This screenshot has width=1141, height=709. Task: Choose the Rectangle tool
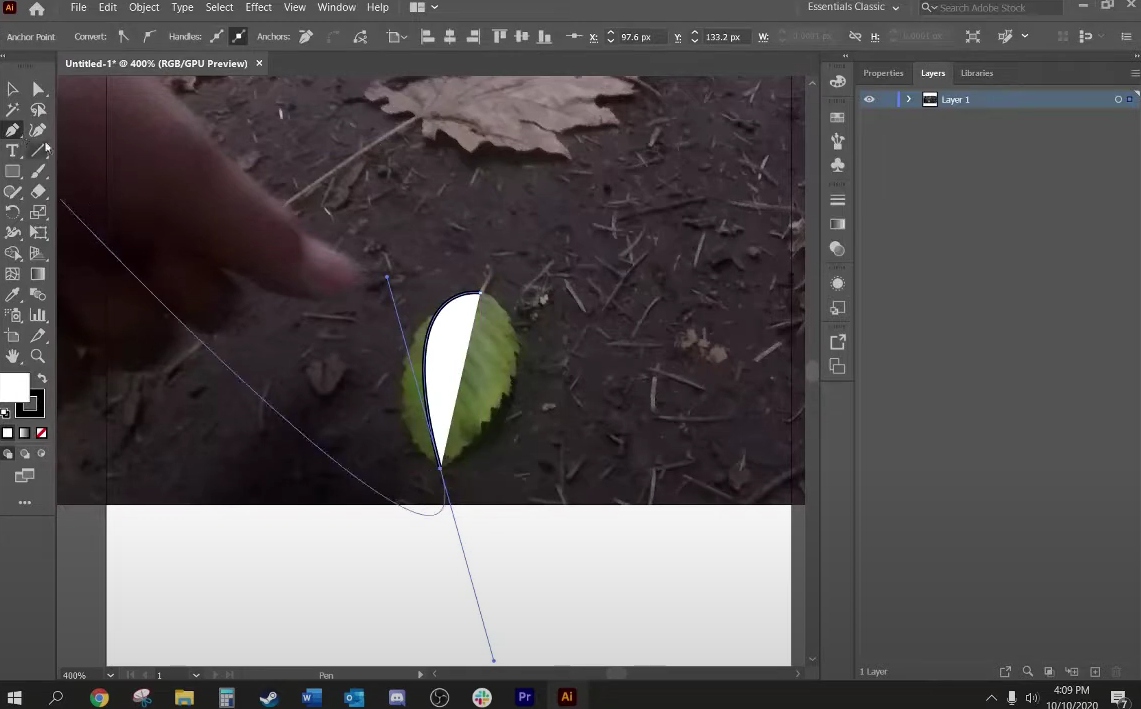tap(12, 172)
